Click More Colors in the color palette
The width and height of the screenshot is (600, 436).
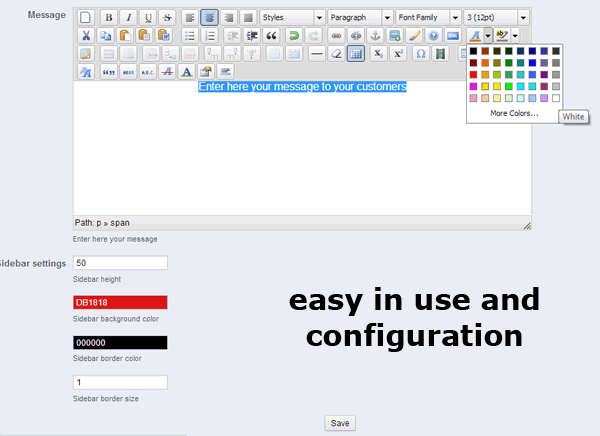(x=514, y=113)
